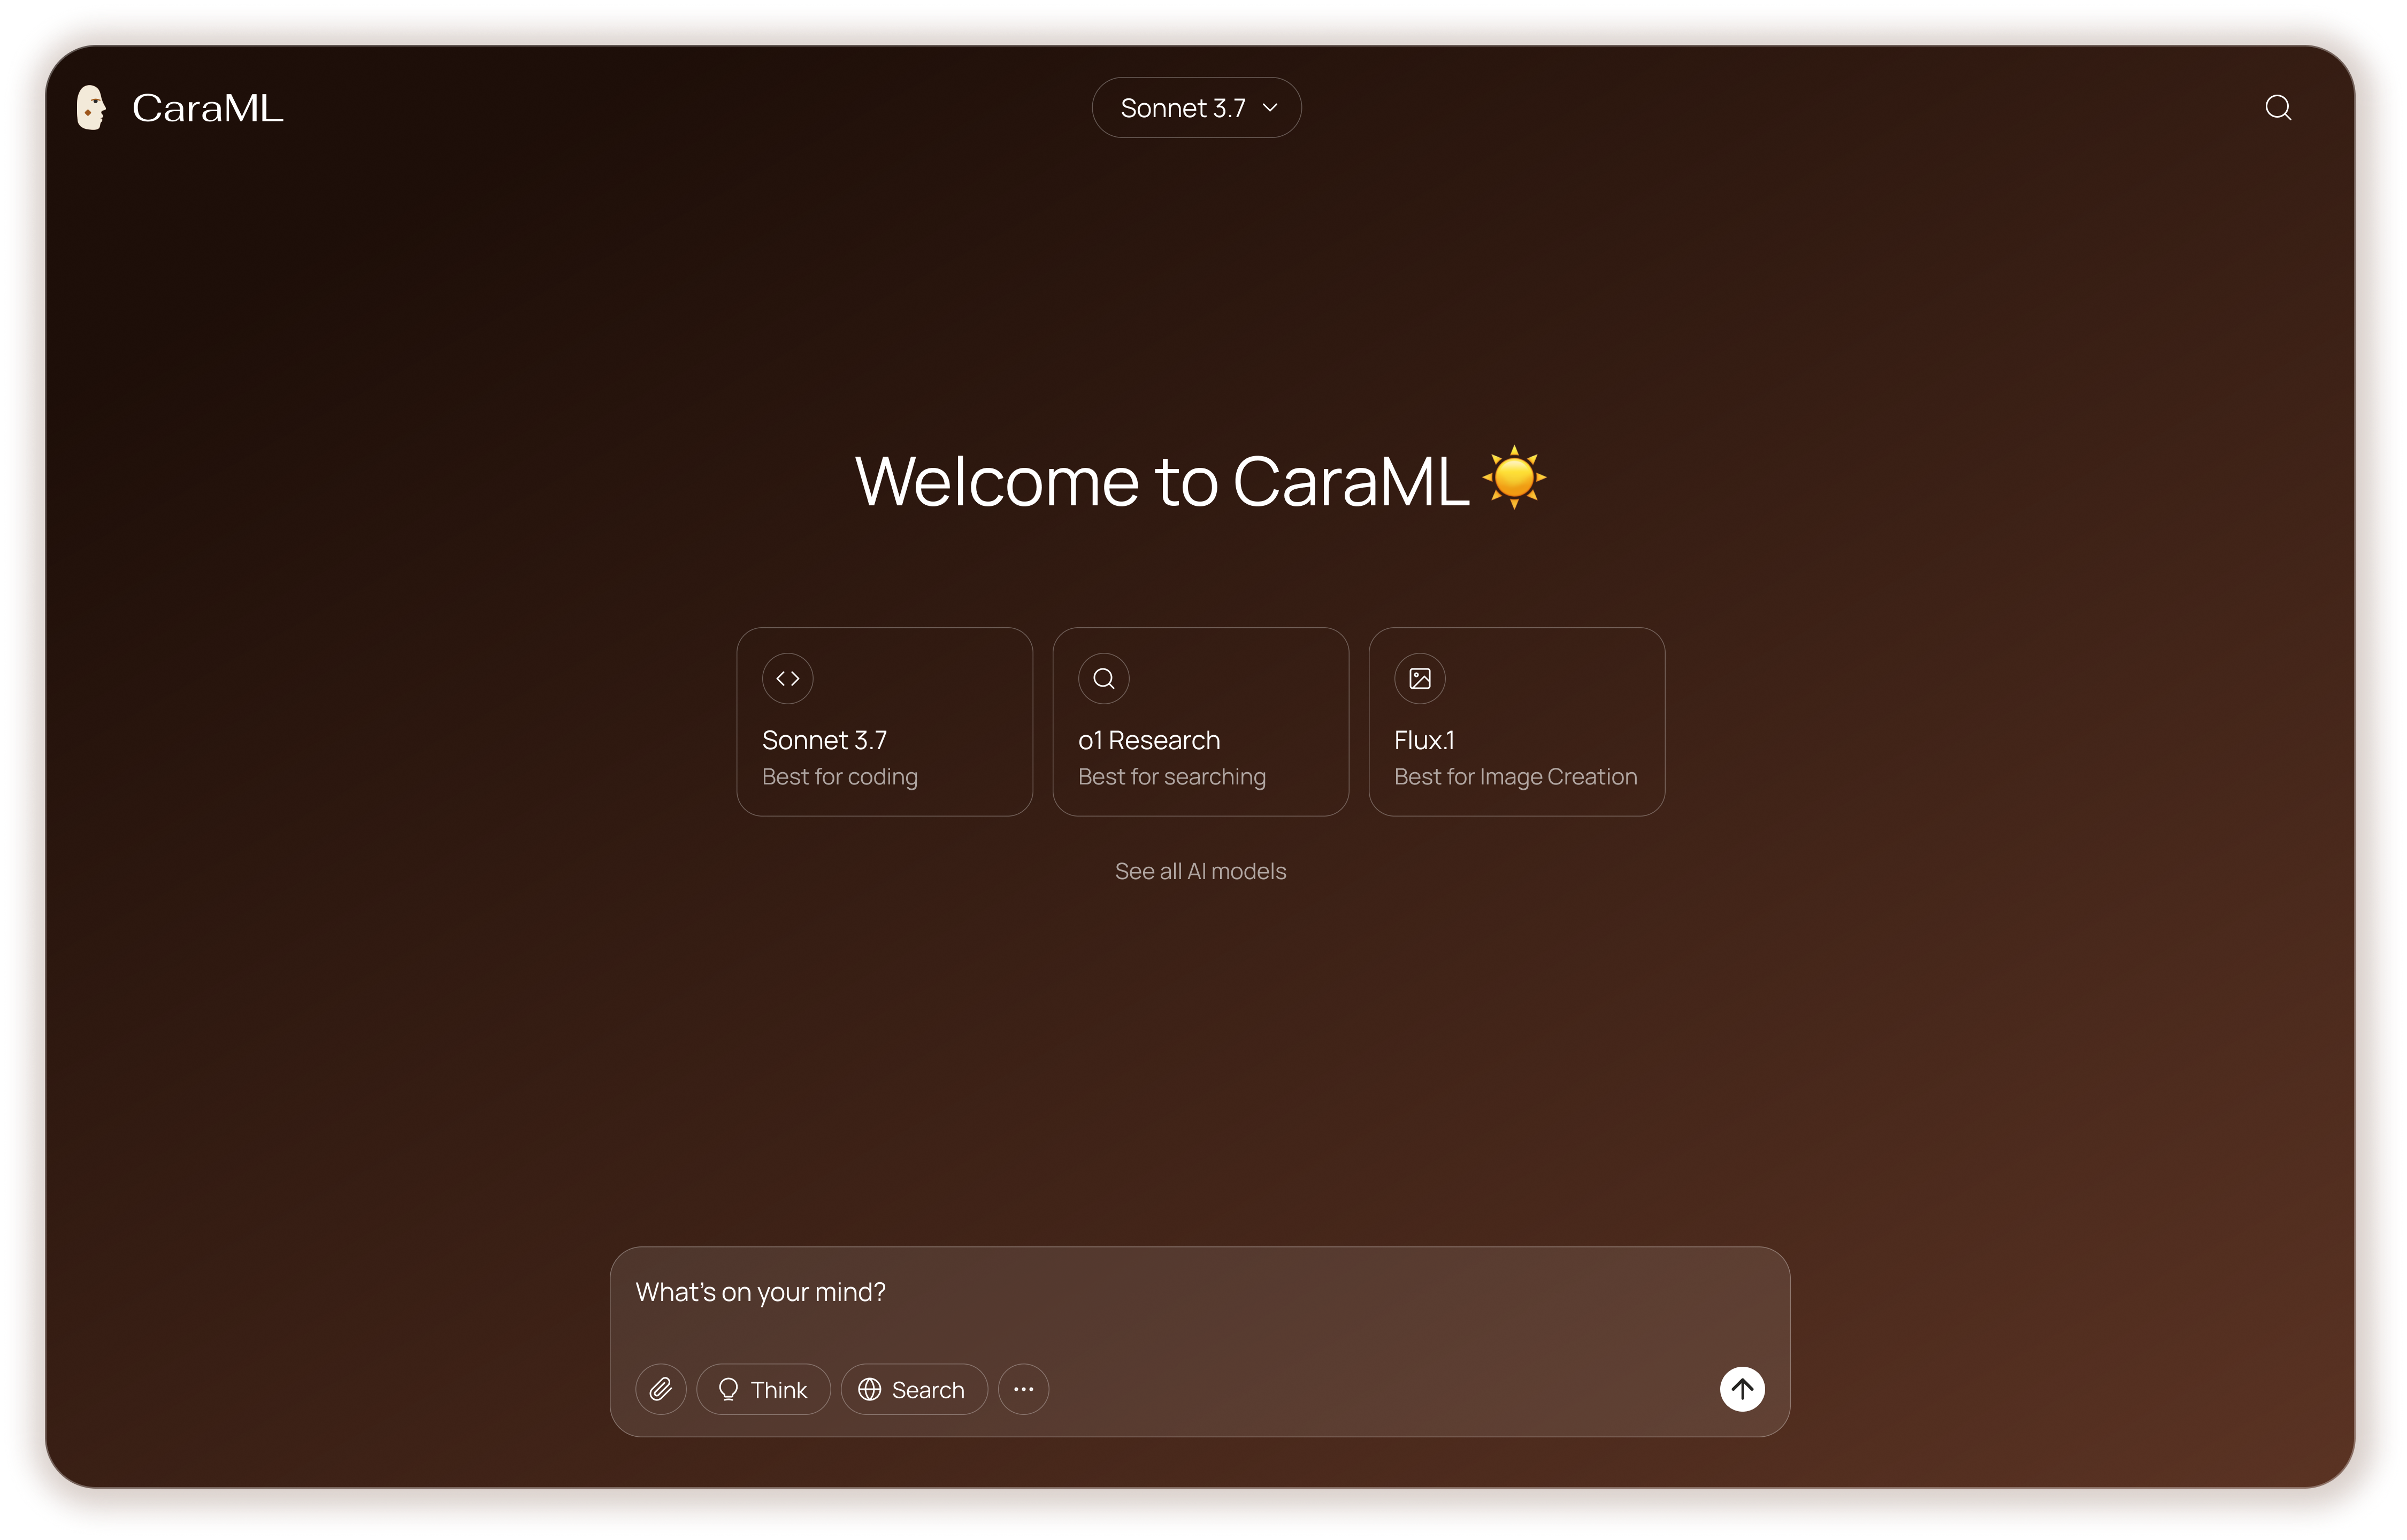This screenshot has width=2407, height=1540.
Task: Open the Sonnet 3.7 model selector dropdown
Action: point(1196,107)
